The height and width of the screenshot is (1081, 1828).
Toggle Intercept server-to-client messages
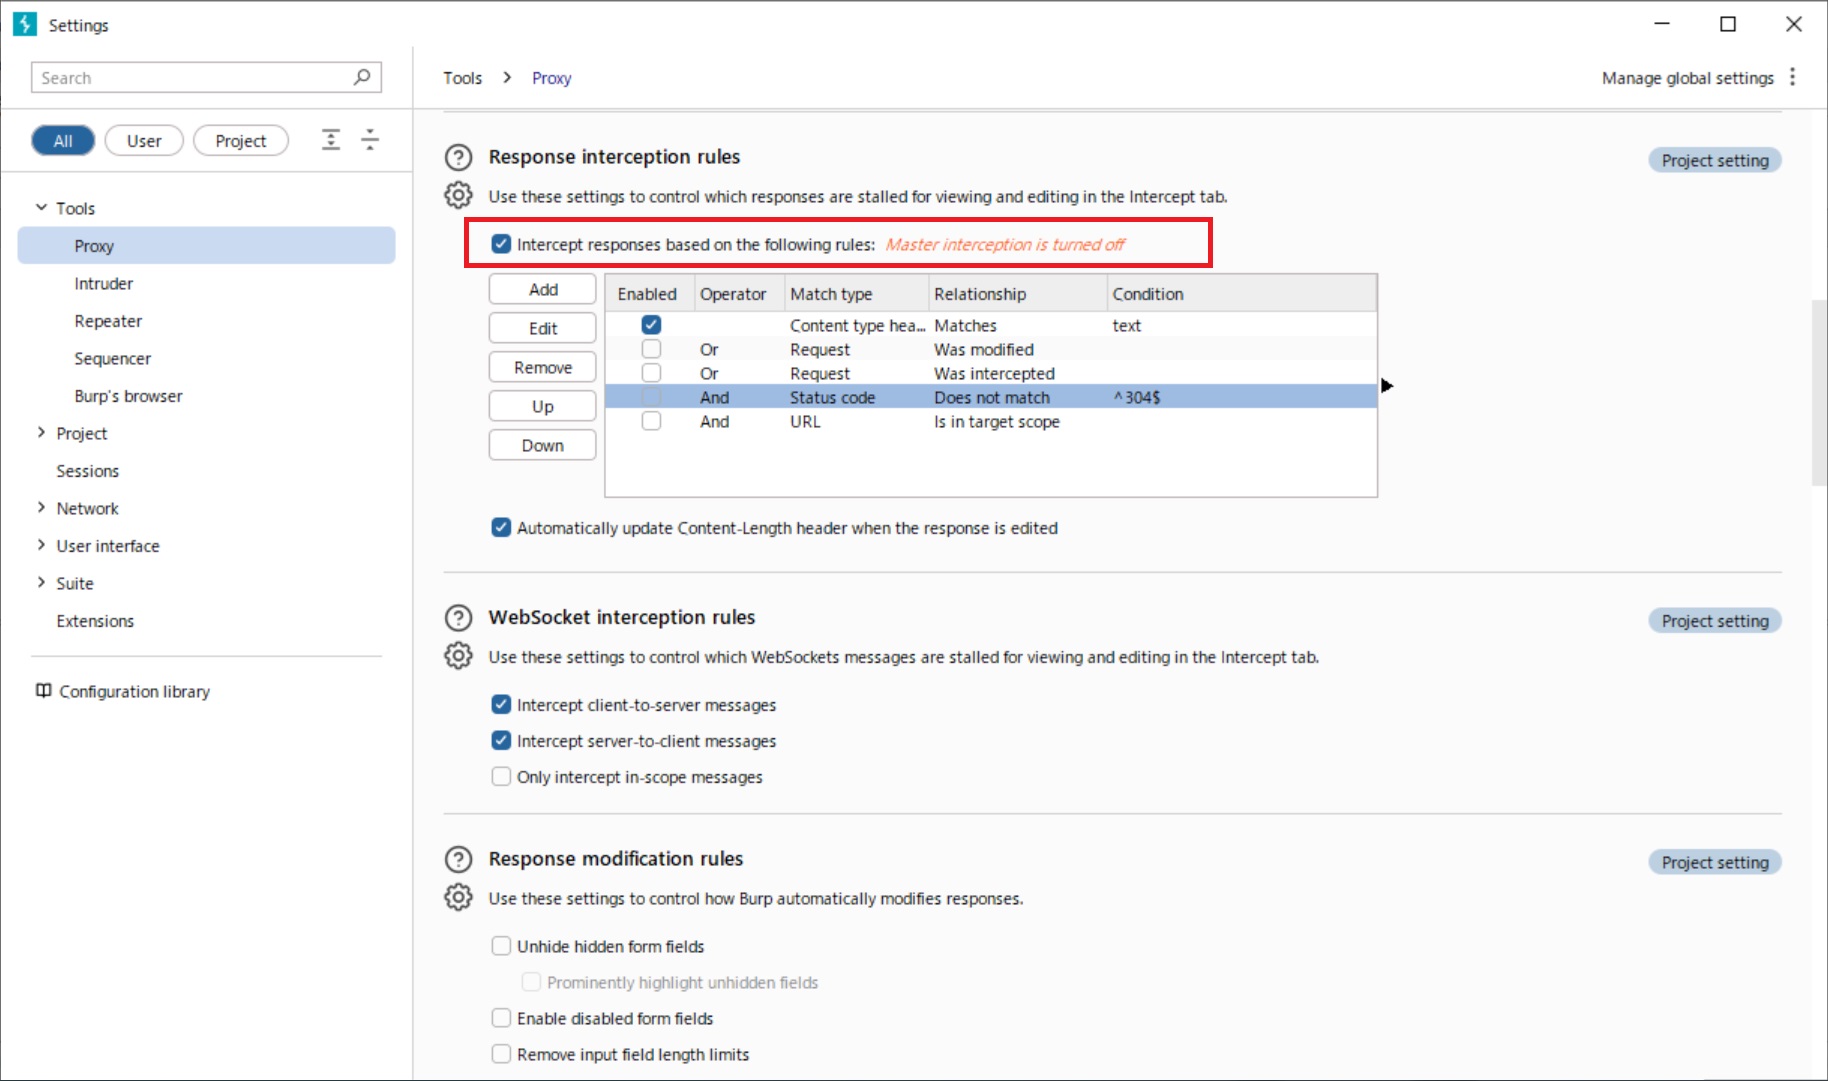[x=501, y=740]
